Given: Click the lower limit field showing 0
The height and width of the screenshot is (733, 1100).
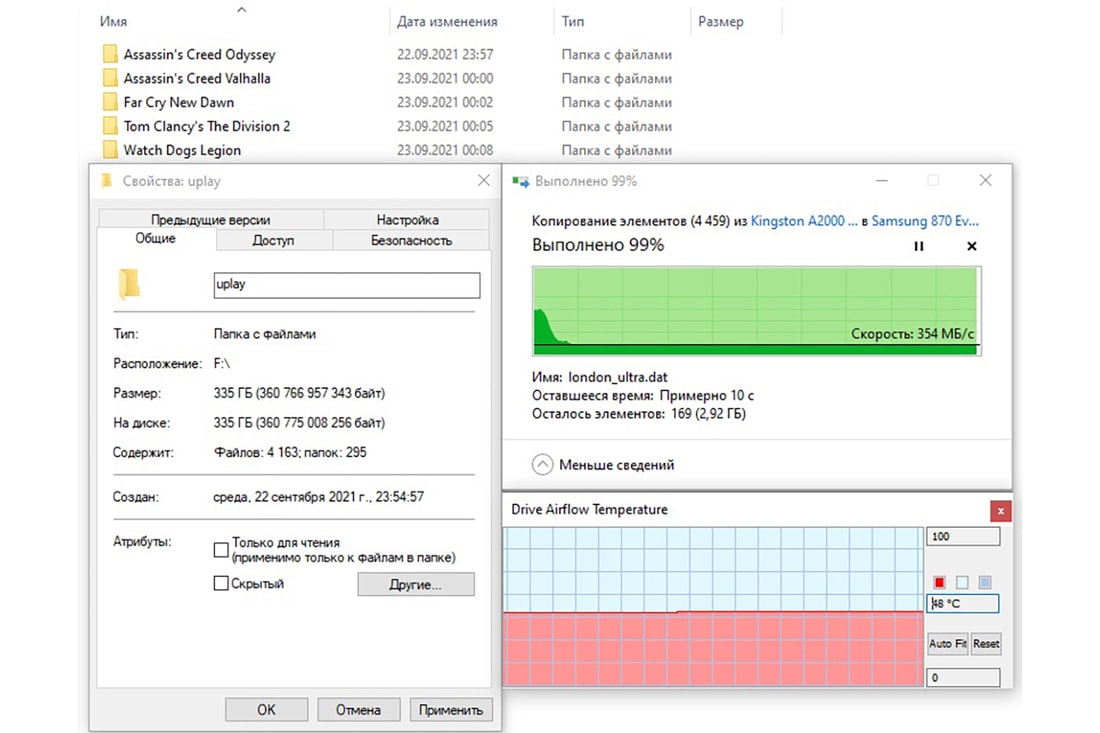Looking at the screenshot, I should pos(962,678).
